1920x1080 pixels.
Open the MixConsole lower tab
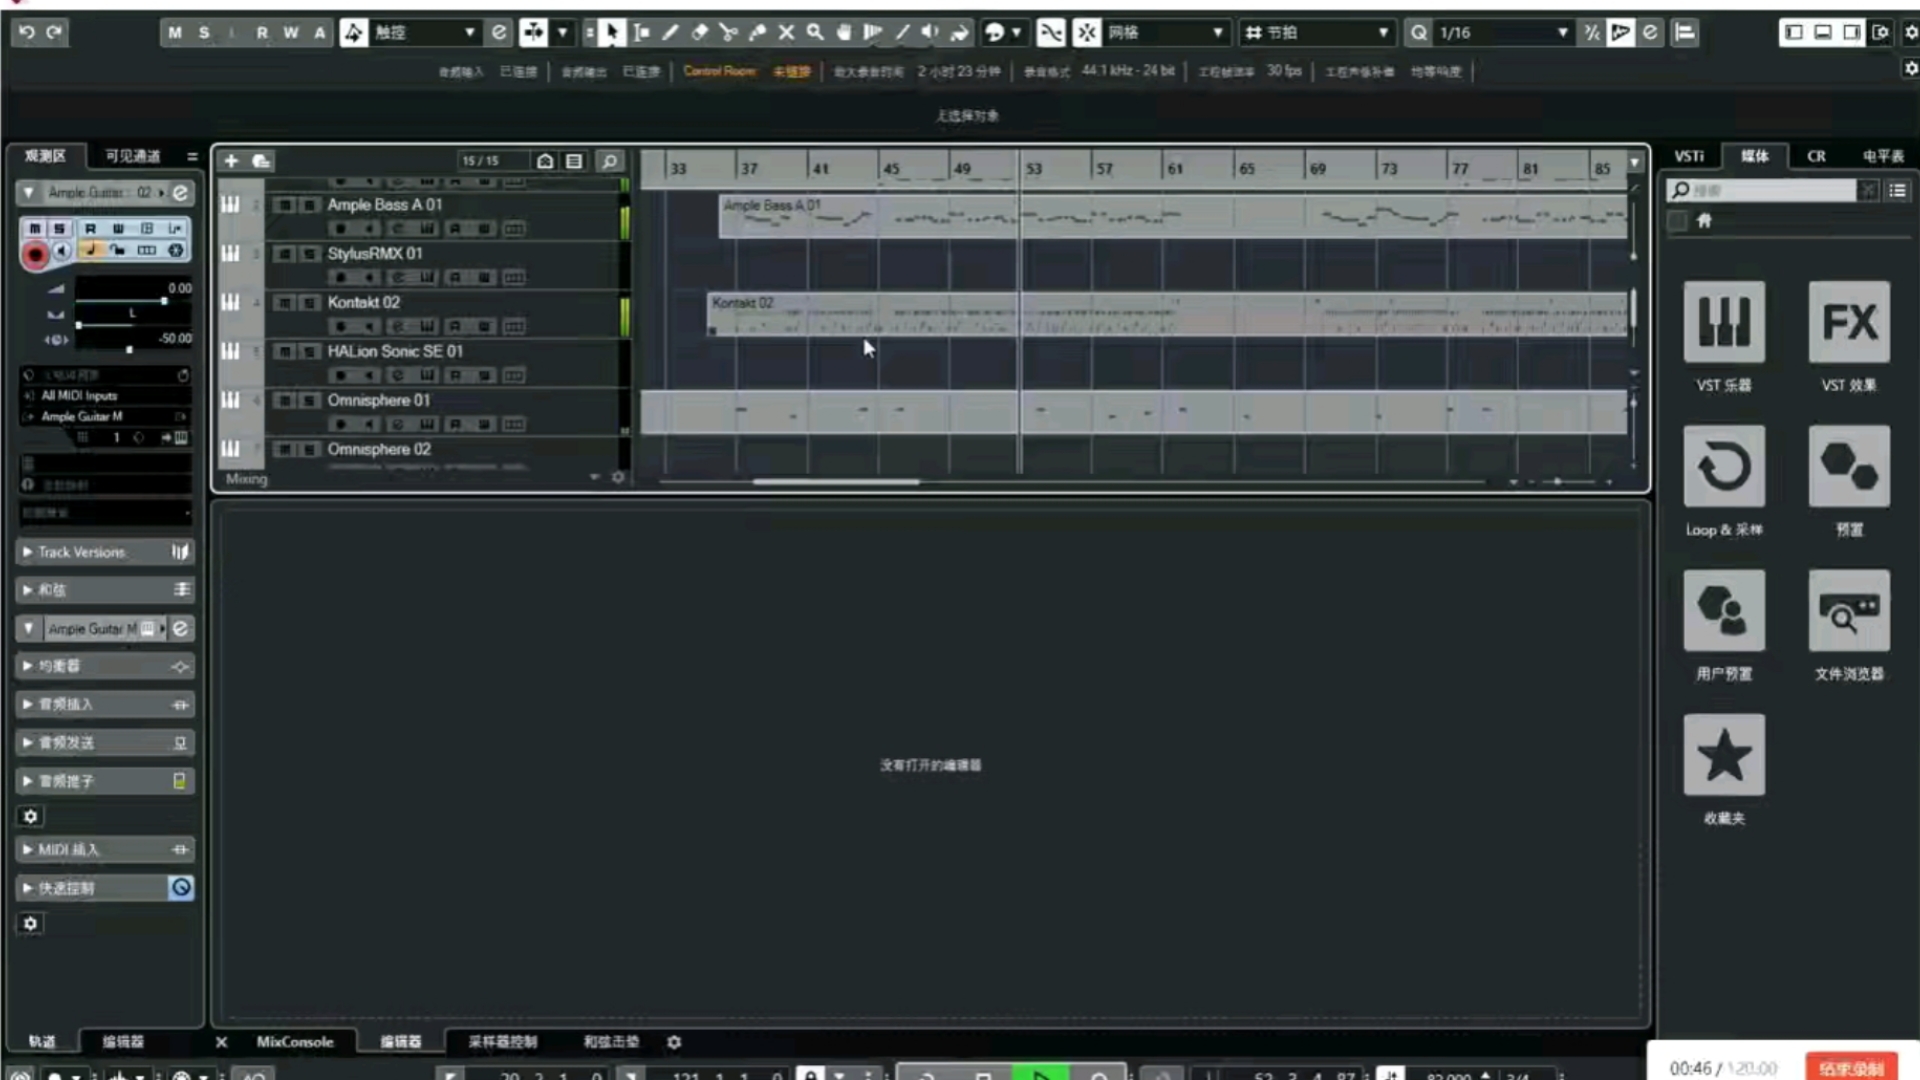pos(295,1042)
